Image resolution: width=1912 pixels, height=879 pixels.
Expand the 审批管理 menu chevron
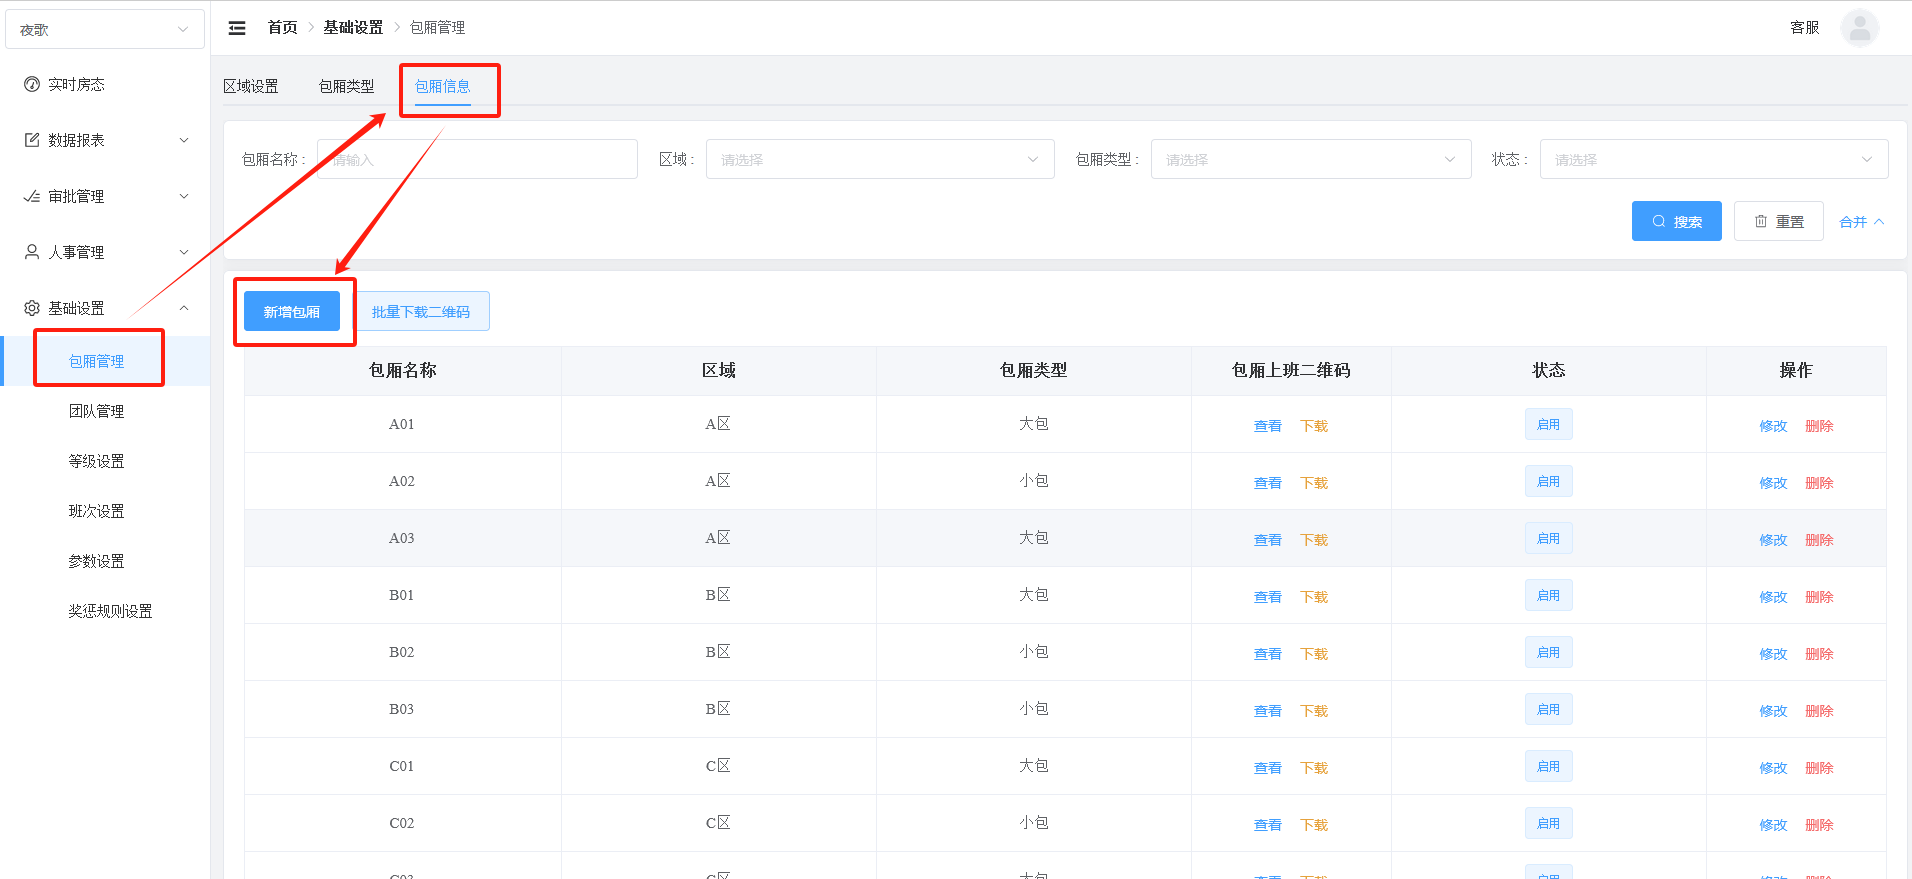tap(184, 196)
